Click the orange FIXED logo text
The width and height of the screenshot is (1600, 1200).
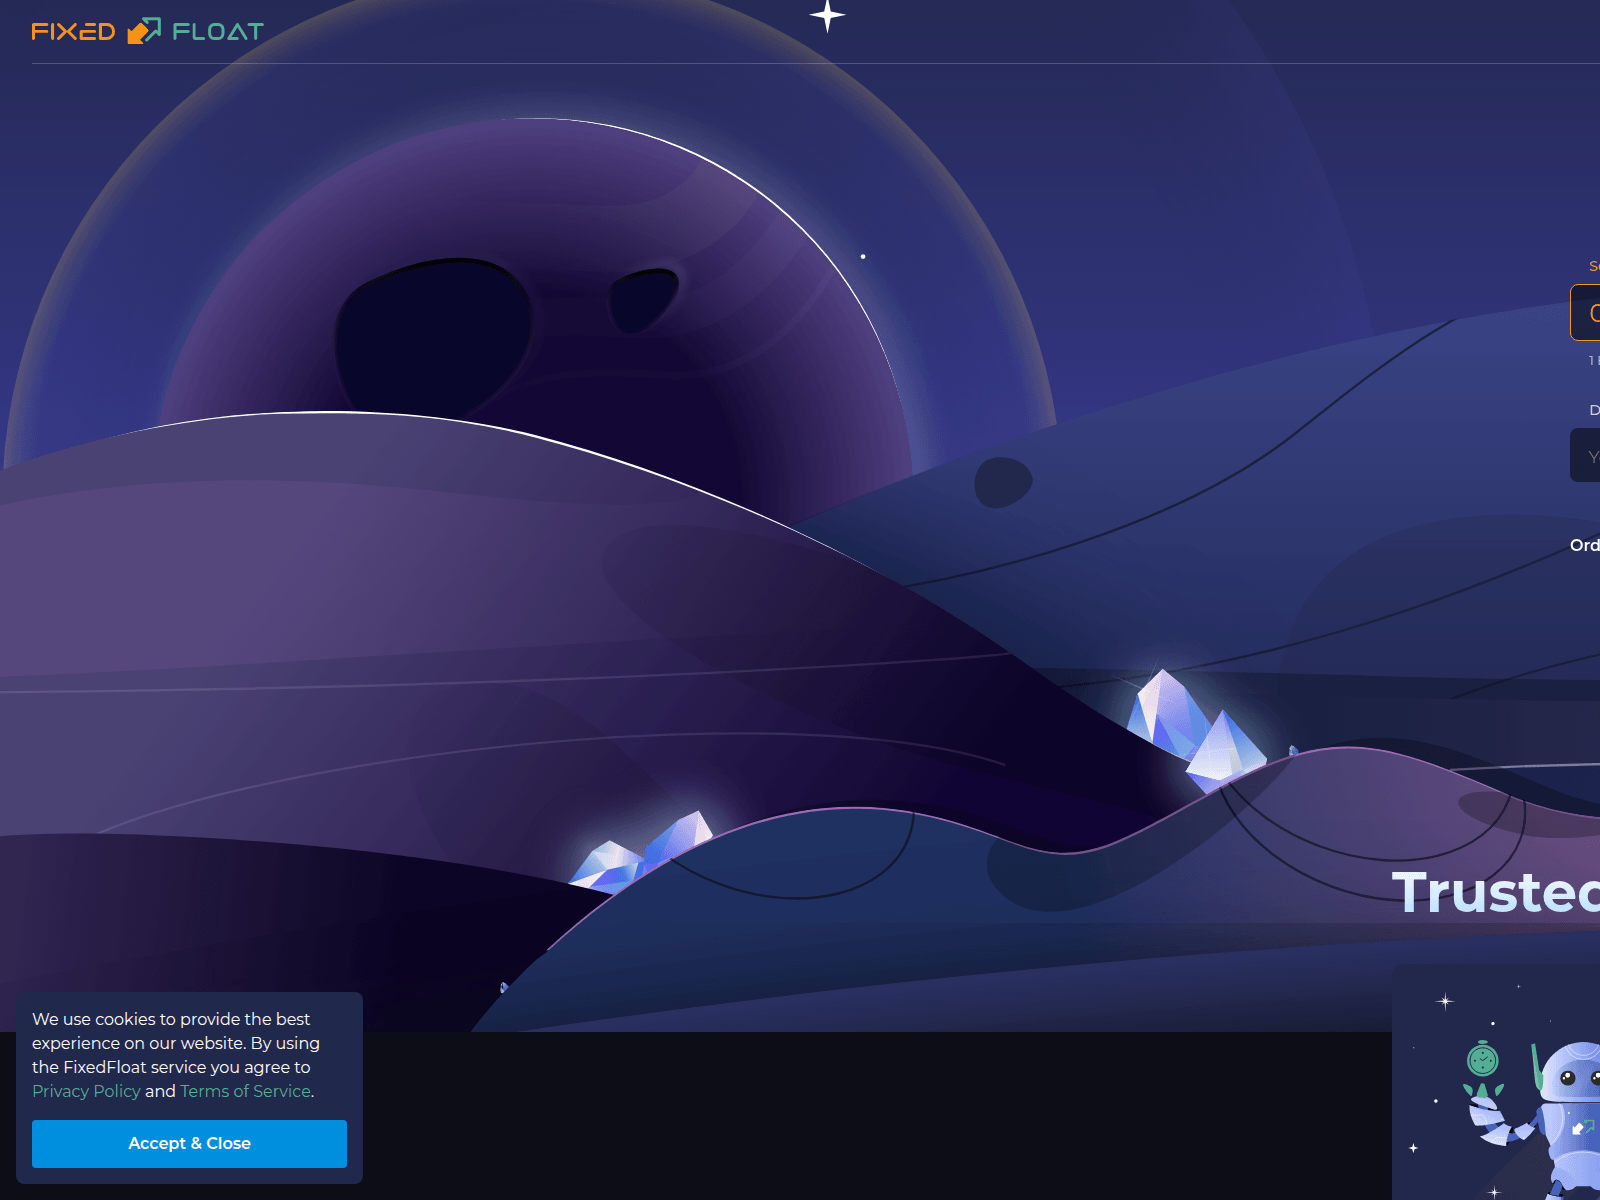73,32
